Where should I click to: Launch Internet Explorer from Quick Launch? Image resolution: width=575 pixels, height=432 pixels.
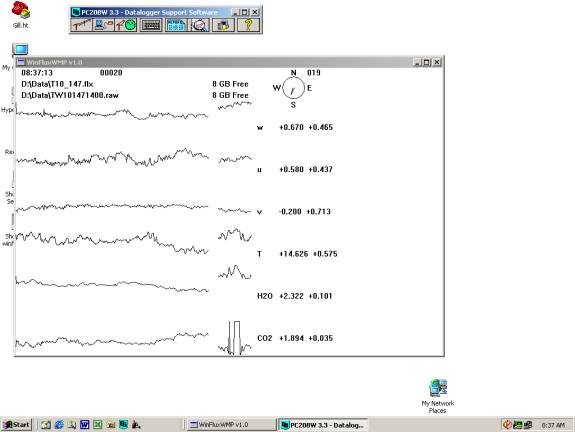pos(59,425)
